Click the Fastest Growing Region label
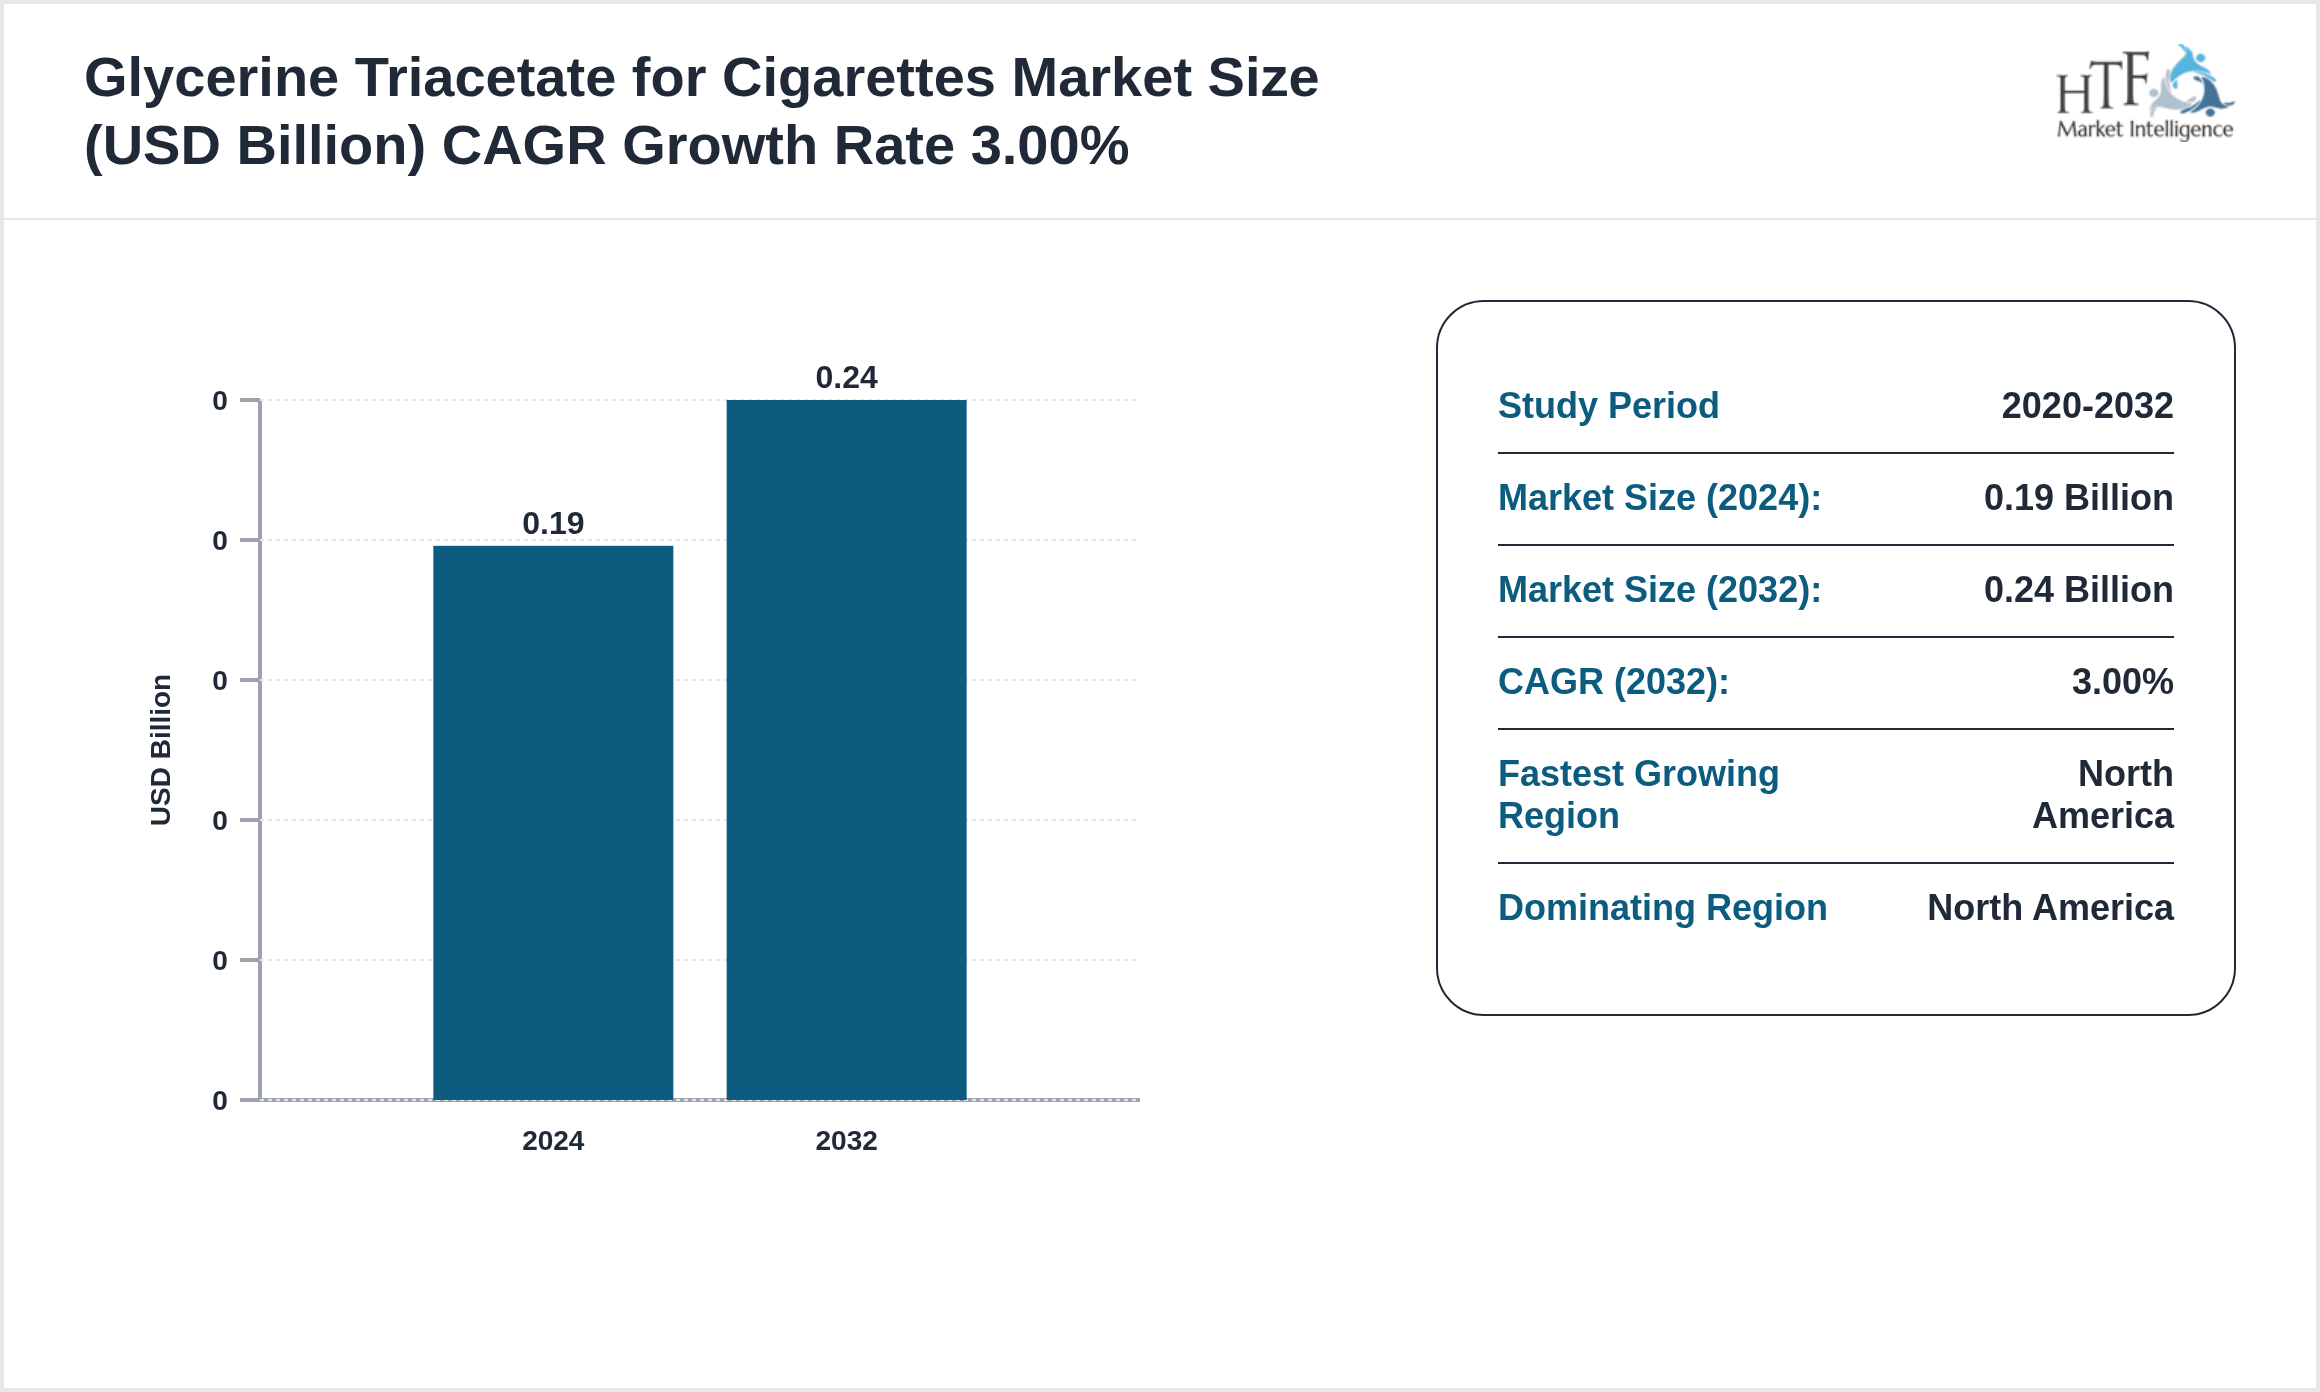The image size is (2320, 1392). click(1638, 794)
